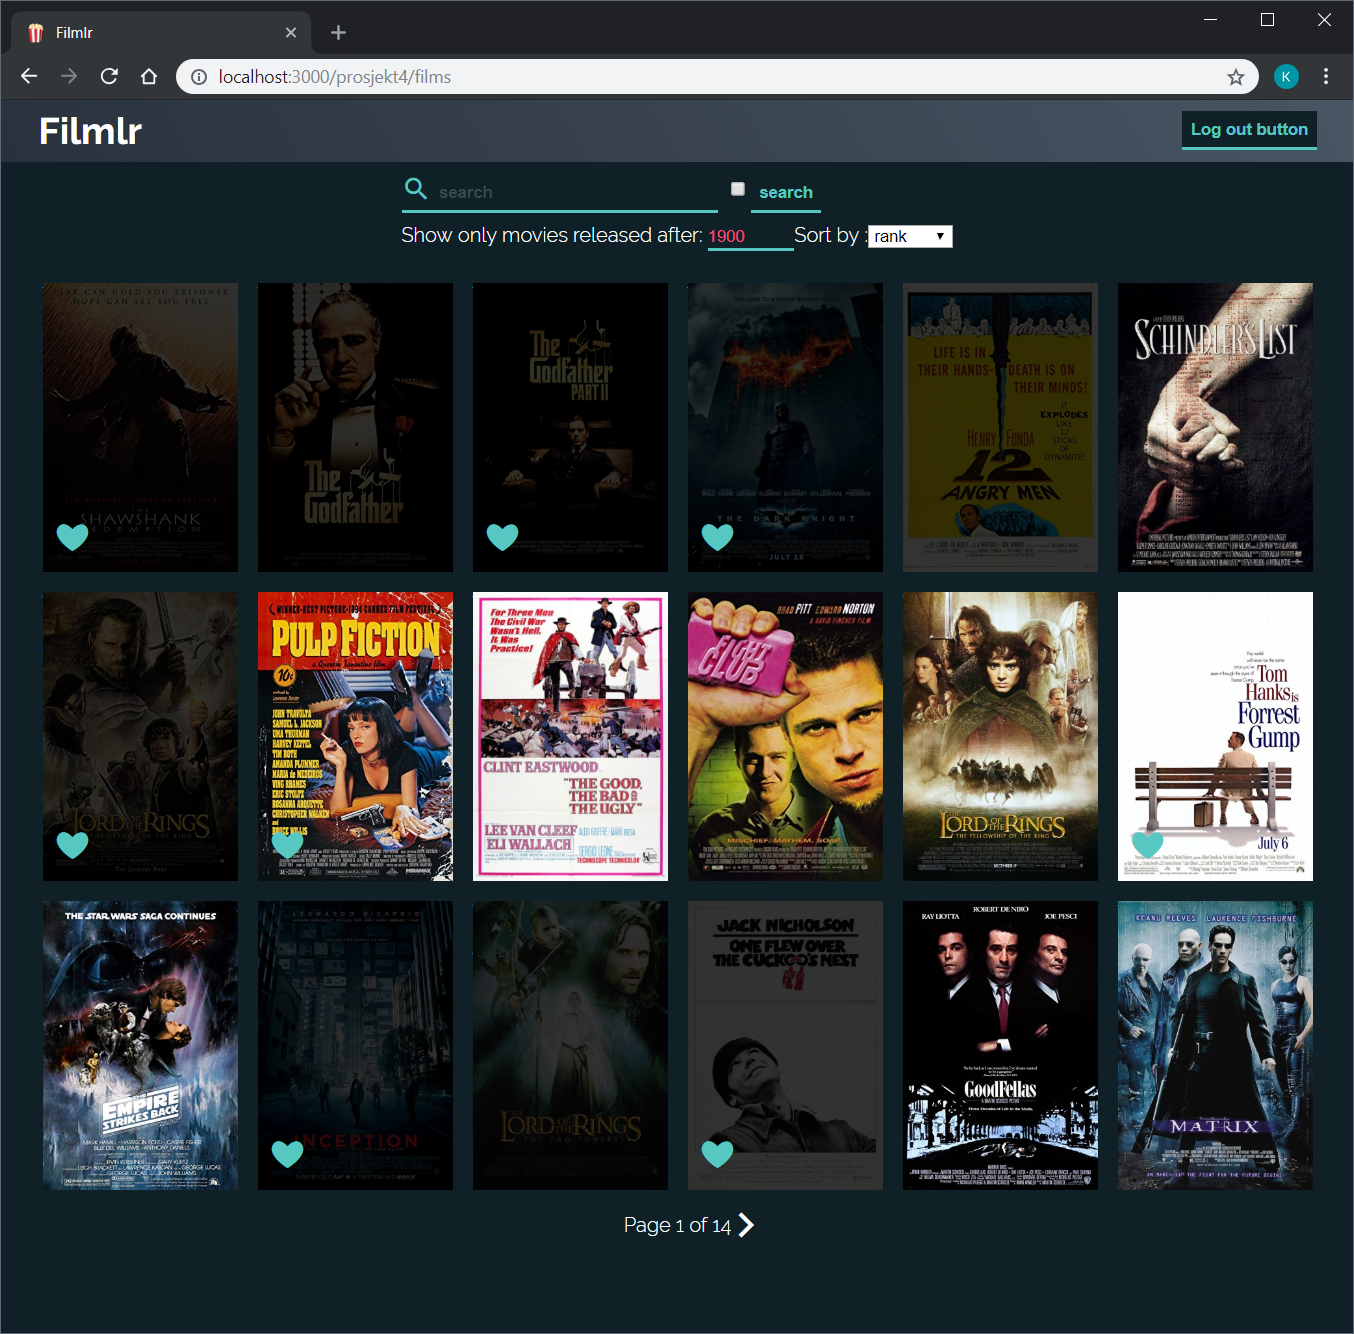The height and width of the screenshot is (1334, 1354).
Task: Open the Fight Club poster
Action: pyautogui.click(x=785, y=736)
